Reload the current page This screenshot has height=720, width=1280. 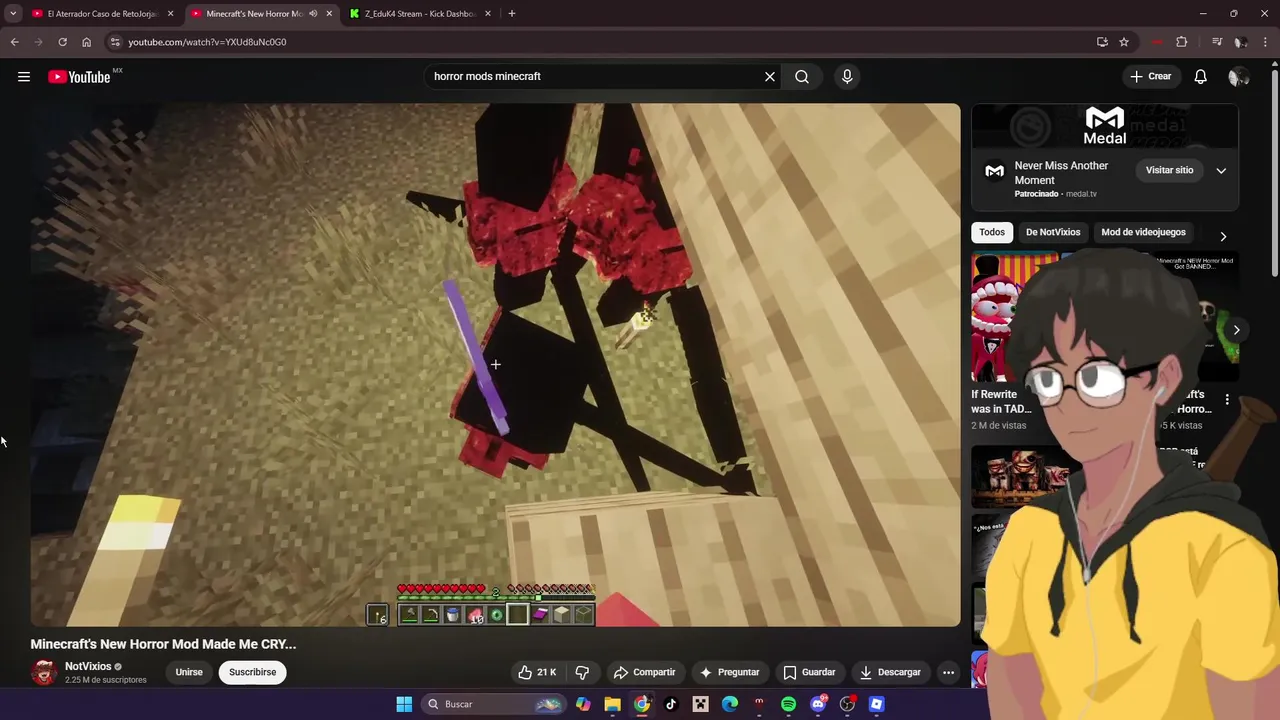[62, 42]
